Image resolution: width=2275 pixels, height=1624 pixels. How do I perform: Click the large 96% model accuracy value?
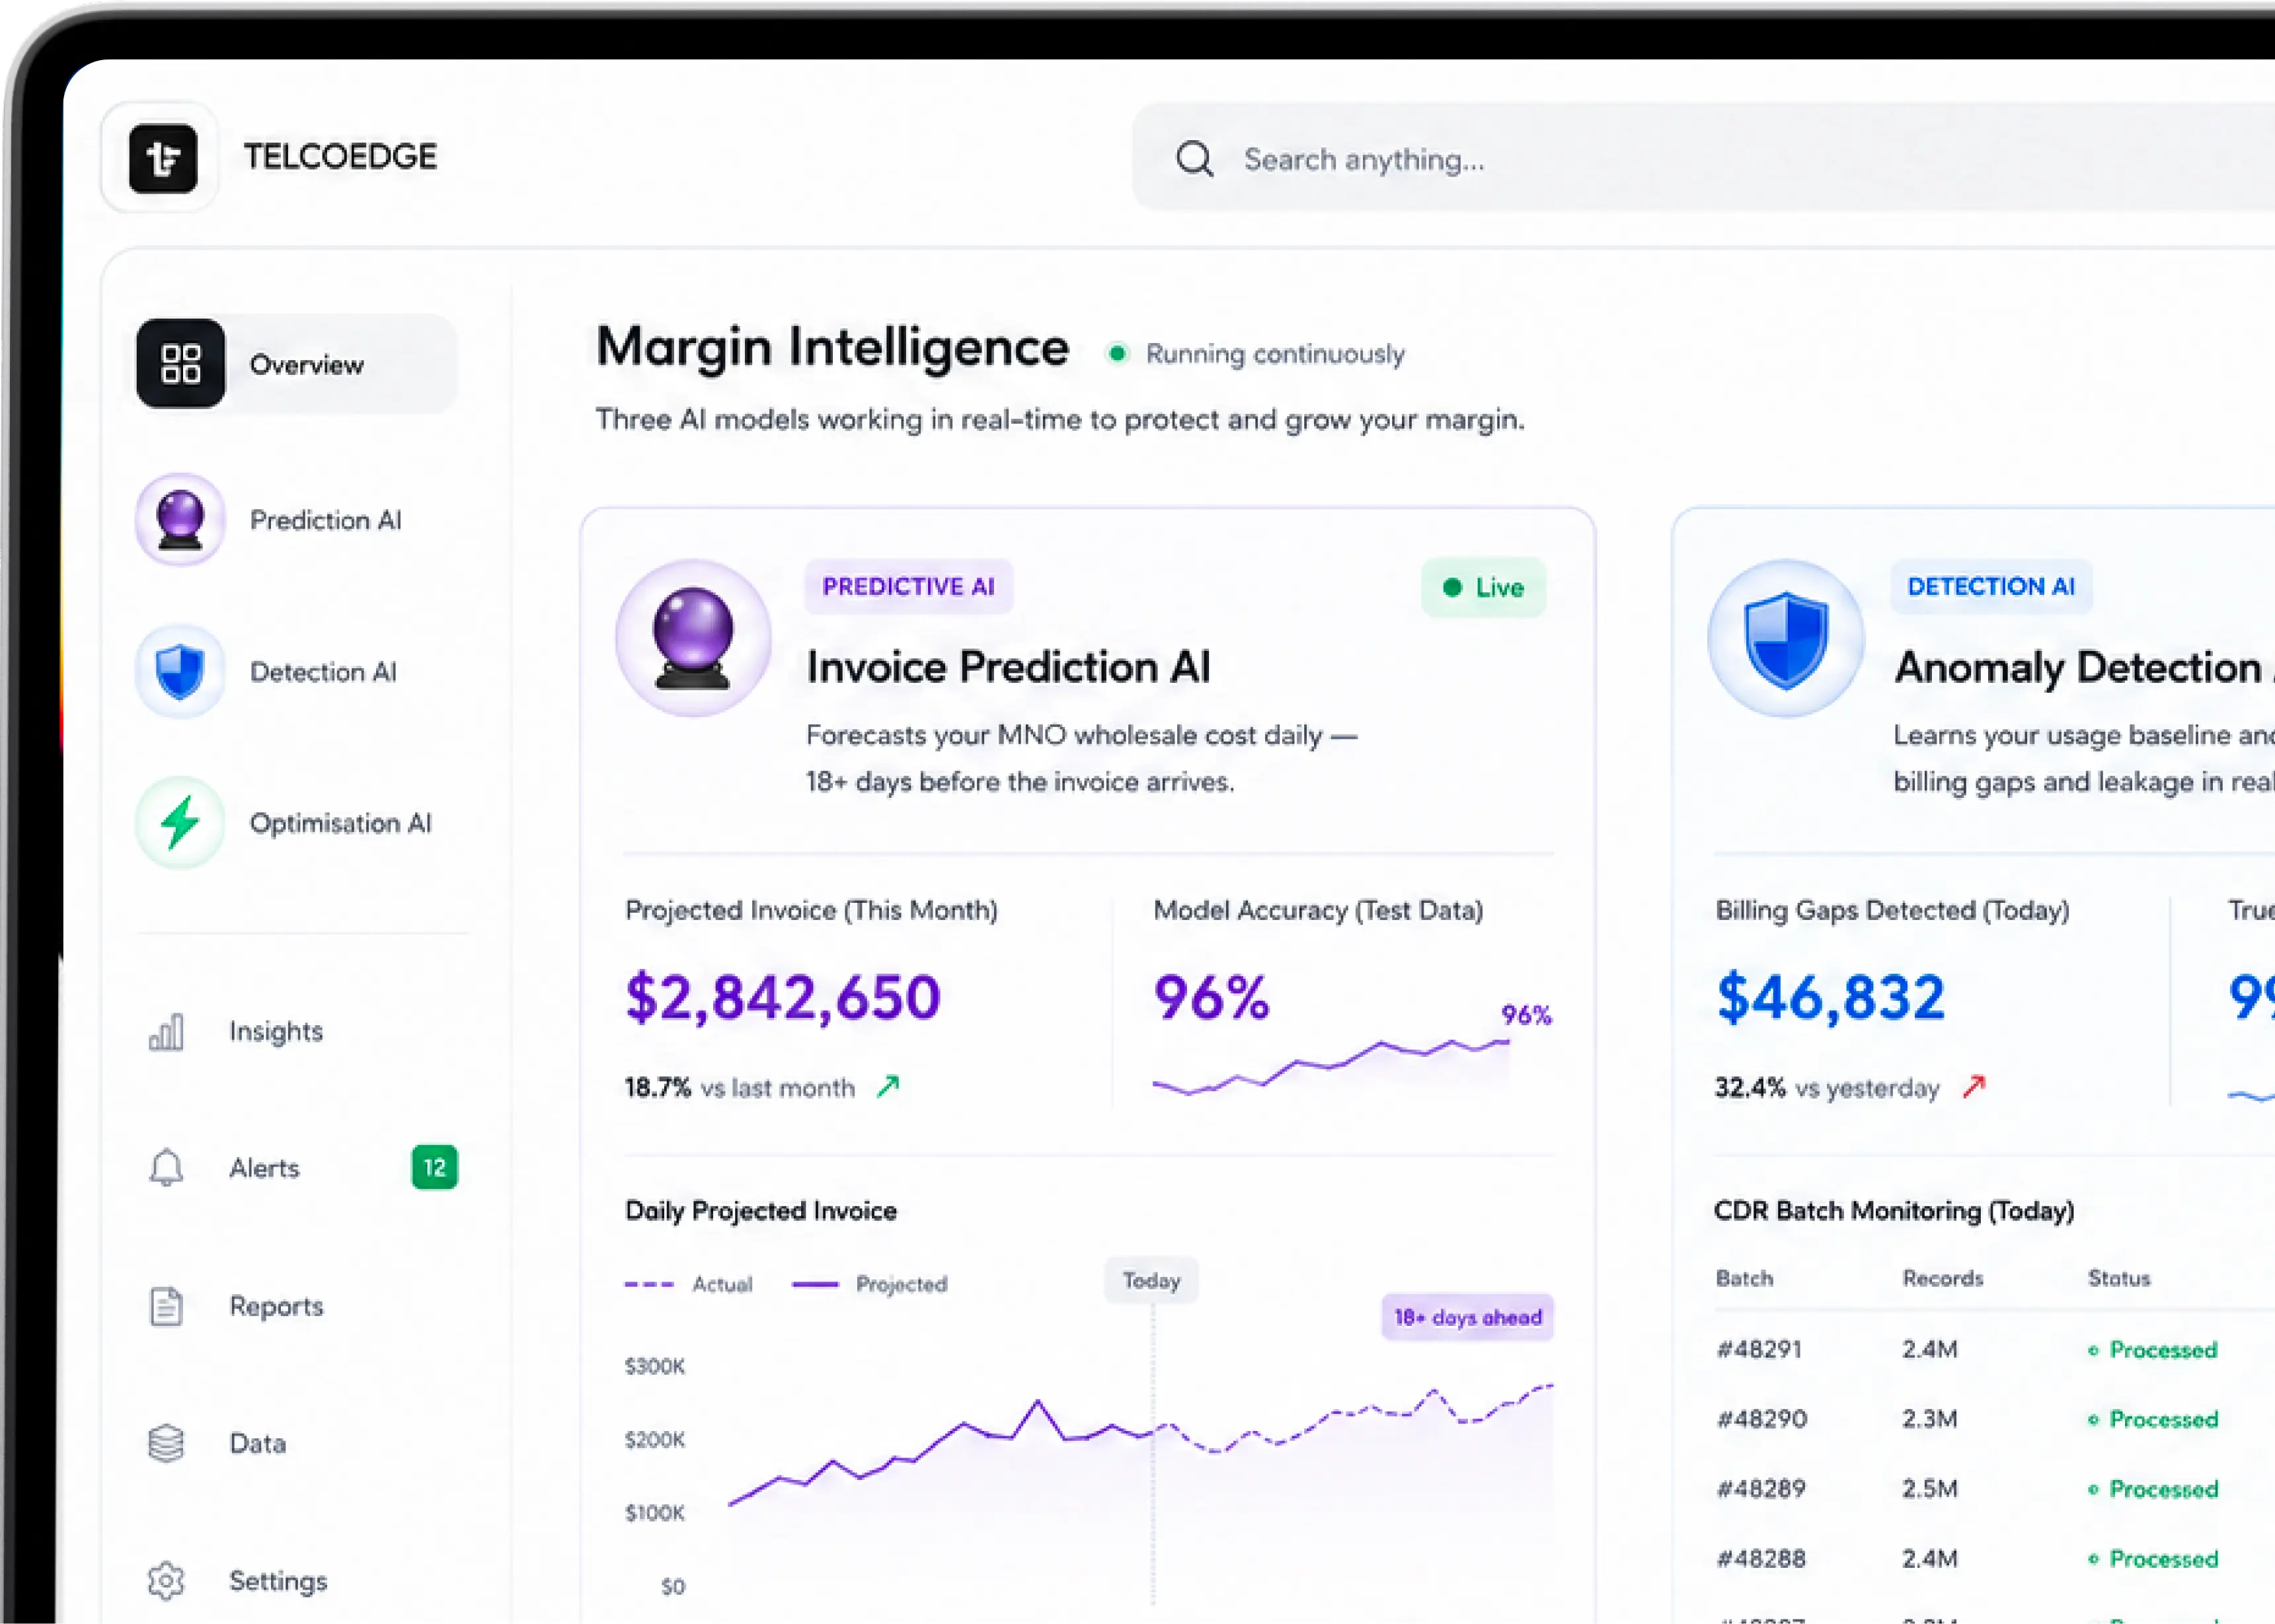click(x=1211, y=997)
